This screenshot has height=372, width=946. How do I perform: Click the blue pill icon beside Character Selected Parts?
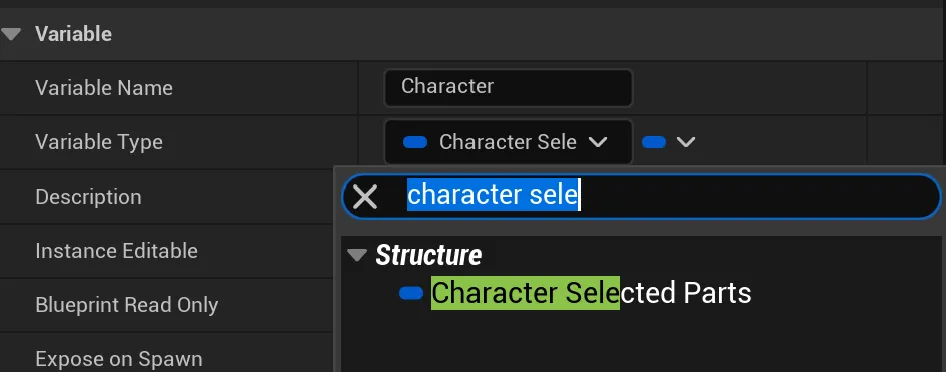(x=411, y=293)
